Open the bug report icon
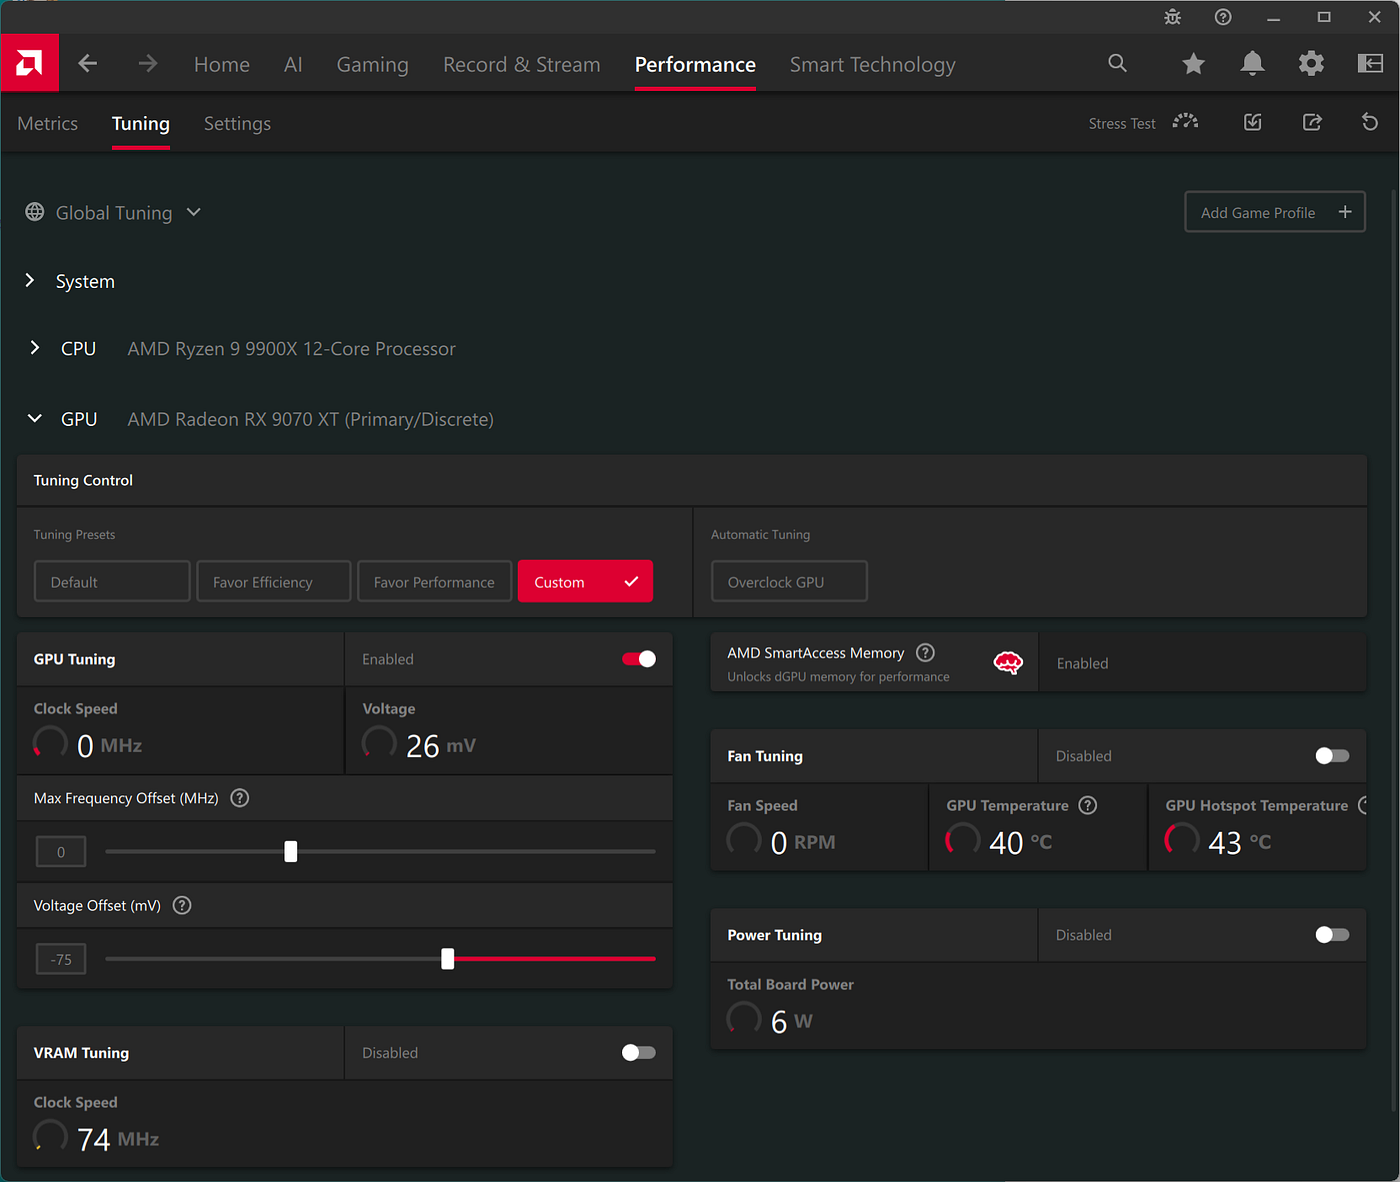1400x1182 pixels. (x=1173, y=17)
